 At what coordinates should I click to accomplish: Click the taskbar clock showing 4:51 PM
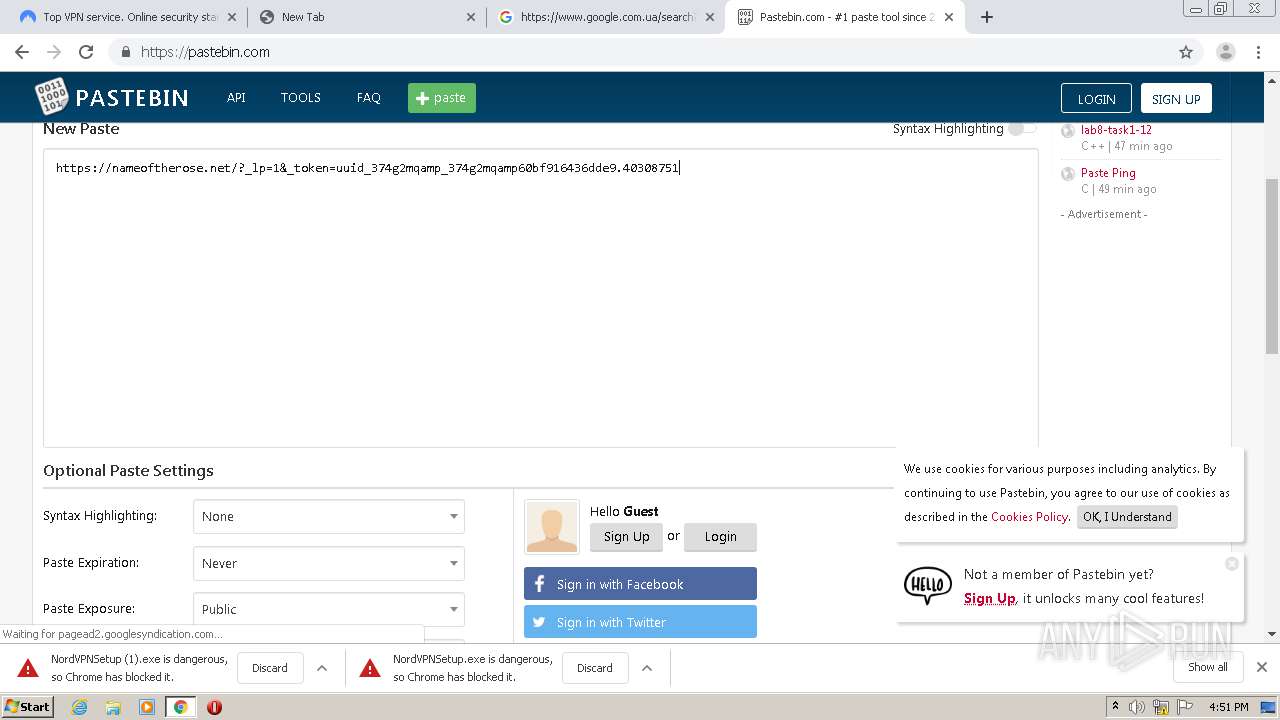[1228, 707]
